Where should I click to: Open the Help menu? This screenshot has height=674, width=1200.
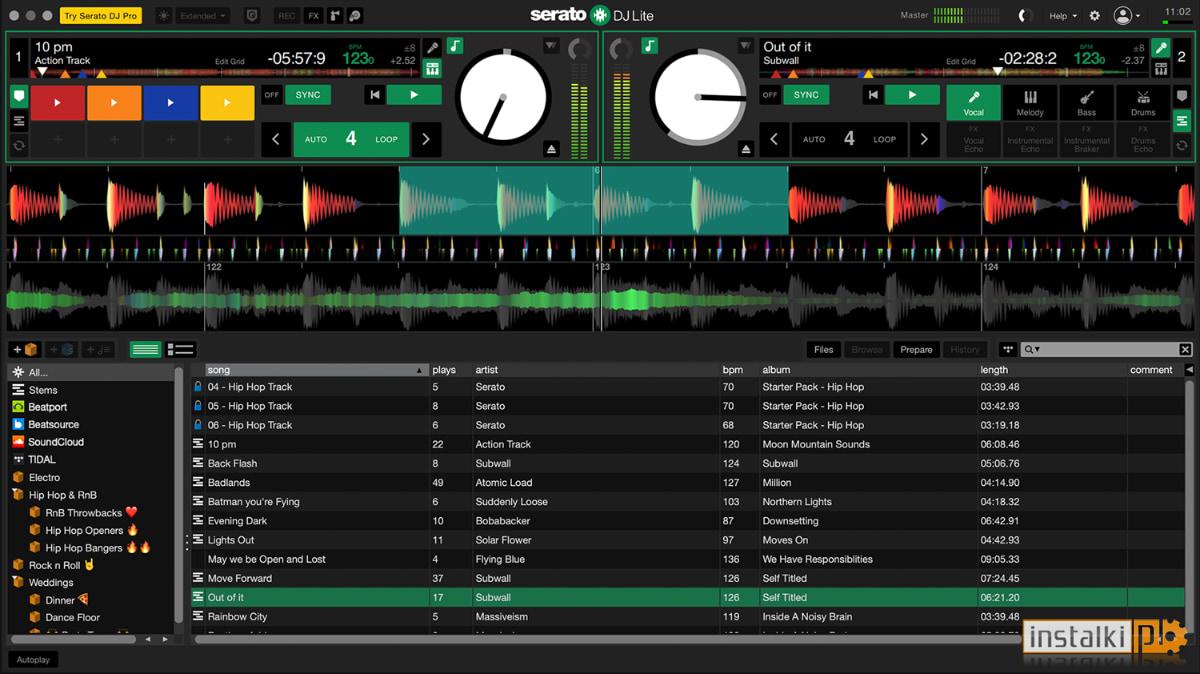(1062, 16)
